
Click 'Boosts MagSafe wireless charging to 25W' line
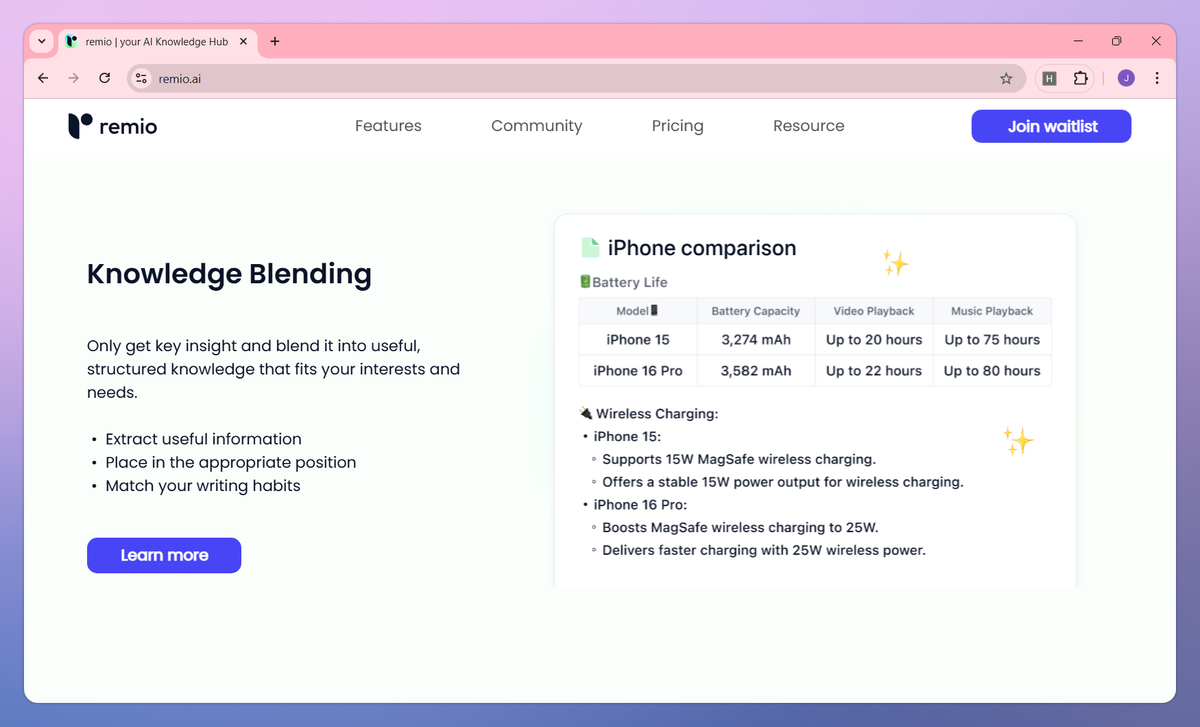740,527
